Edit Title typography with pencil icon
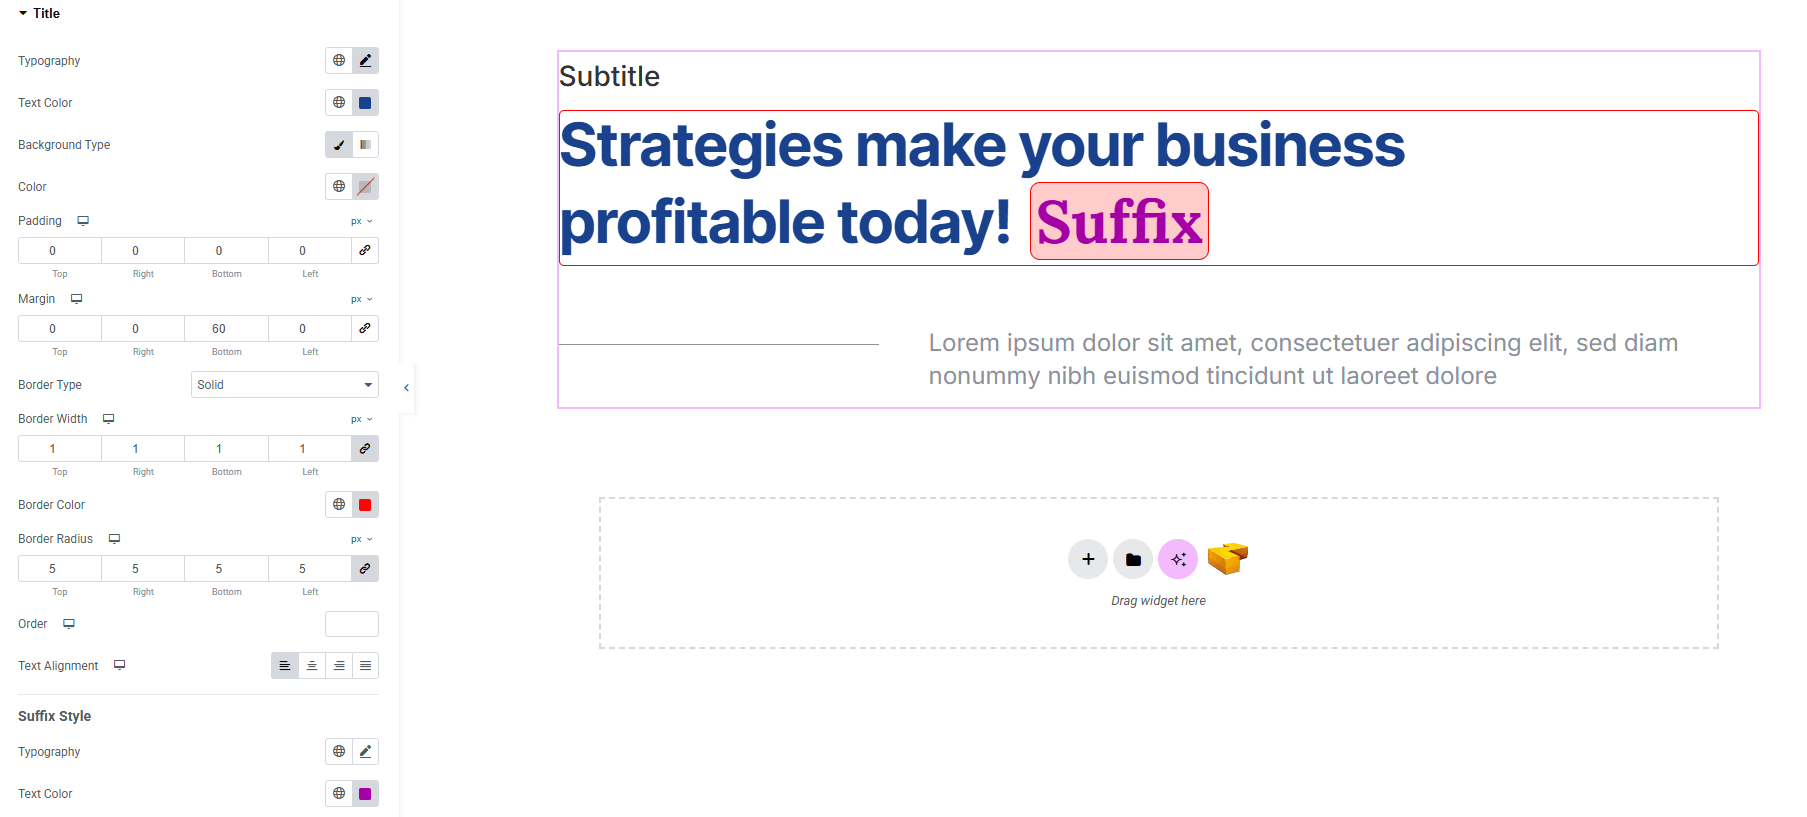This screenshot has height=817, width=1807. click(365, 61)
